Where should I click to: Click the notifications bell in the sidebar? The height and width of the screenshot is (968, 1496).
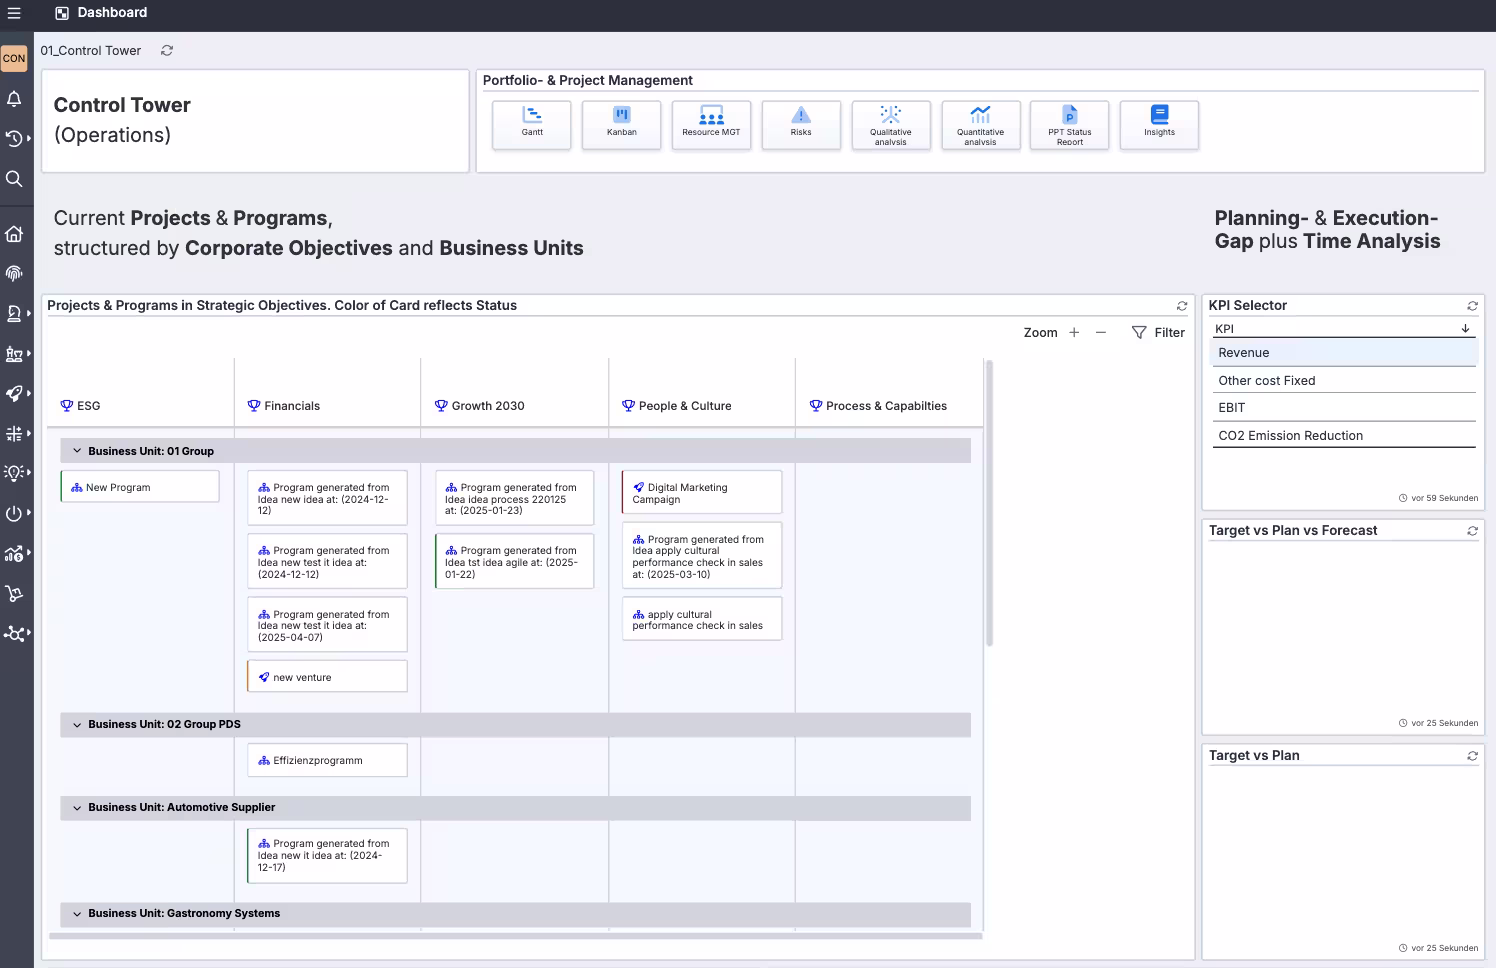[14, 99]
